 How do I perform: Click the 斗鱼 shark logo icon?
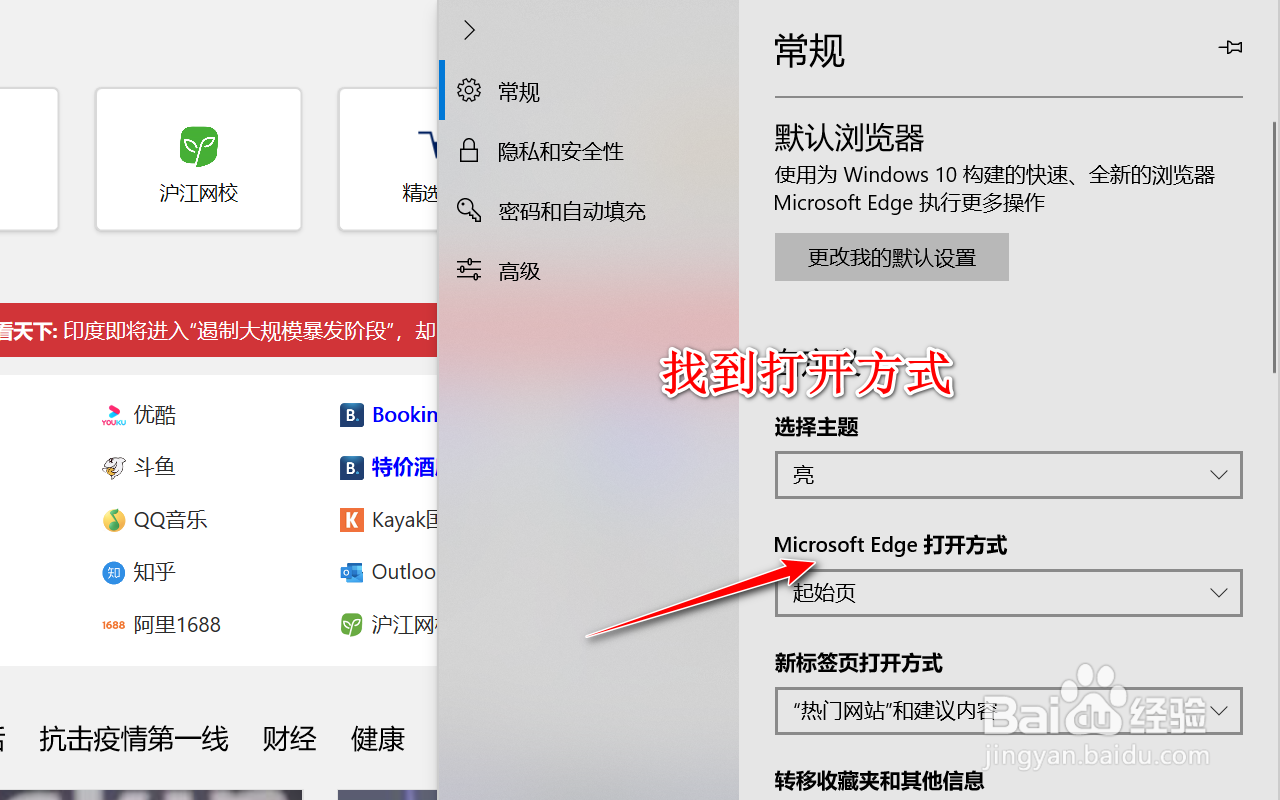click(113, 467)
